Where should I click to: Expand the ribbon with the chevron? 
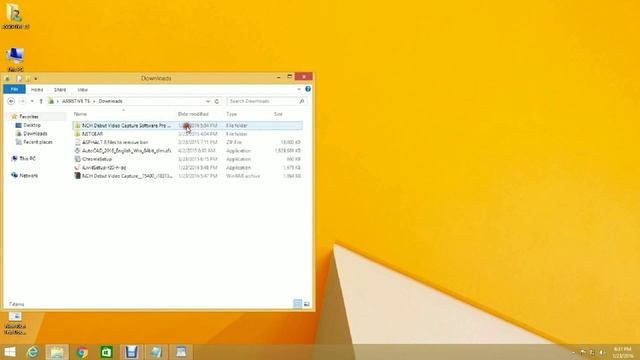[x=299, y=89]
